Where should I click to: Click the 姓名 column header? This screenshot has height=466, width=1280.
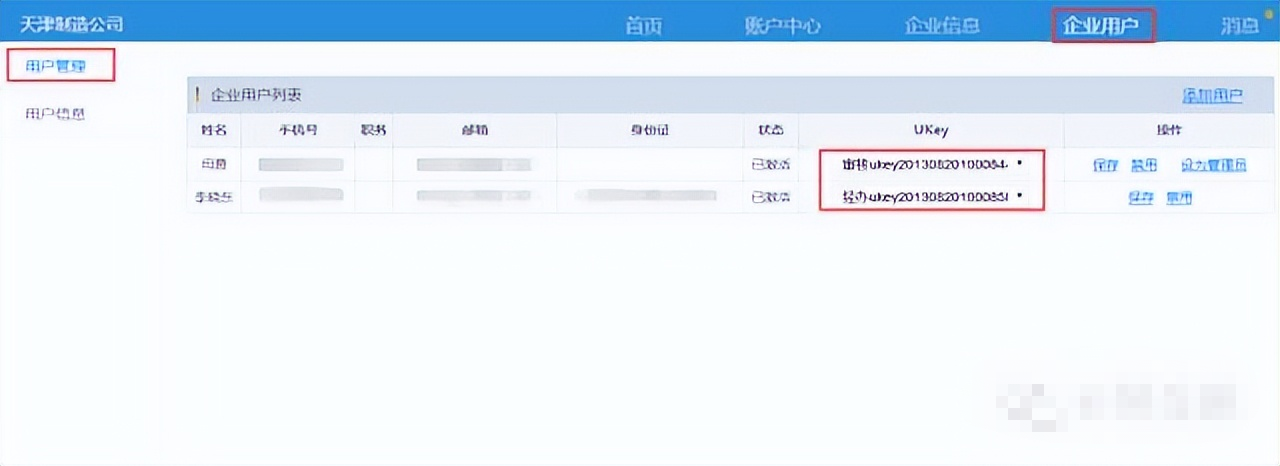coord(214,130)
